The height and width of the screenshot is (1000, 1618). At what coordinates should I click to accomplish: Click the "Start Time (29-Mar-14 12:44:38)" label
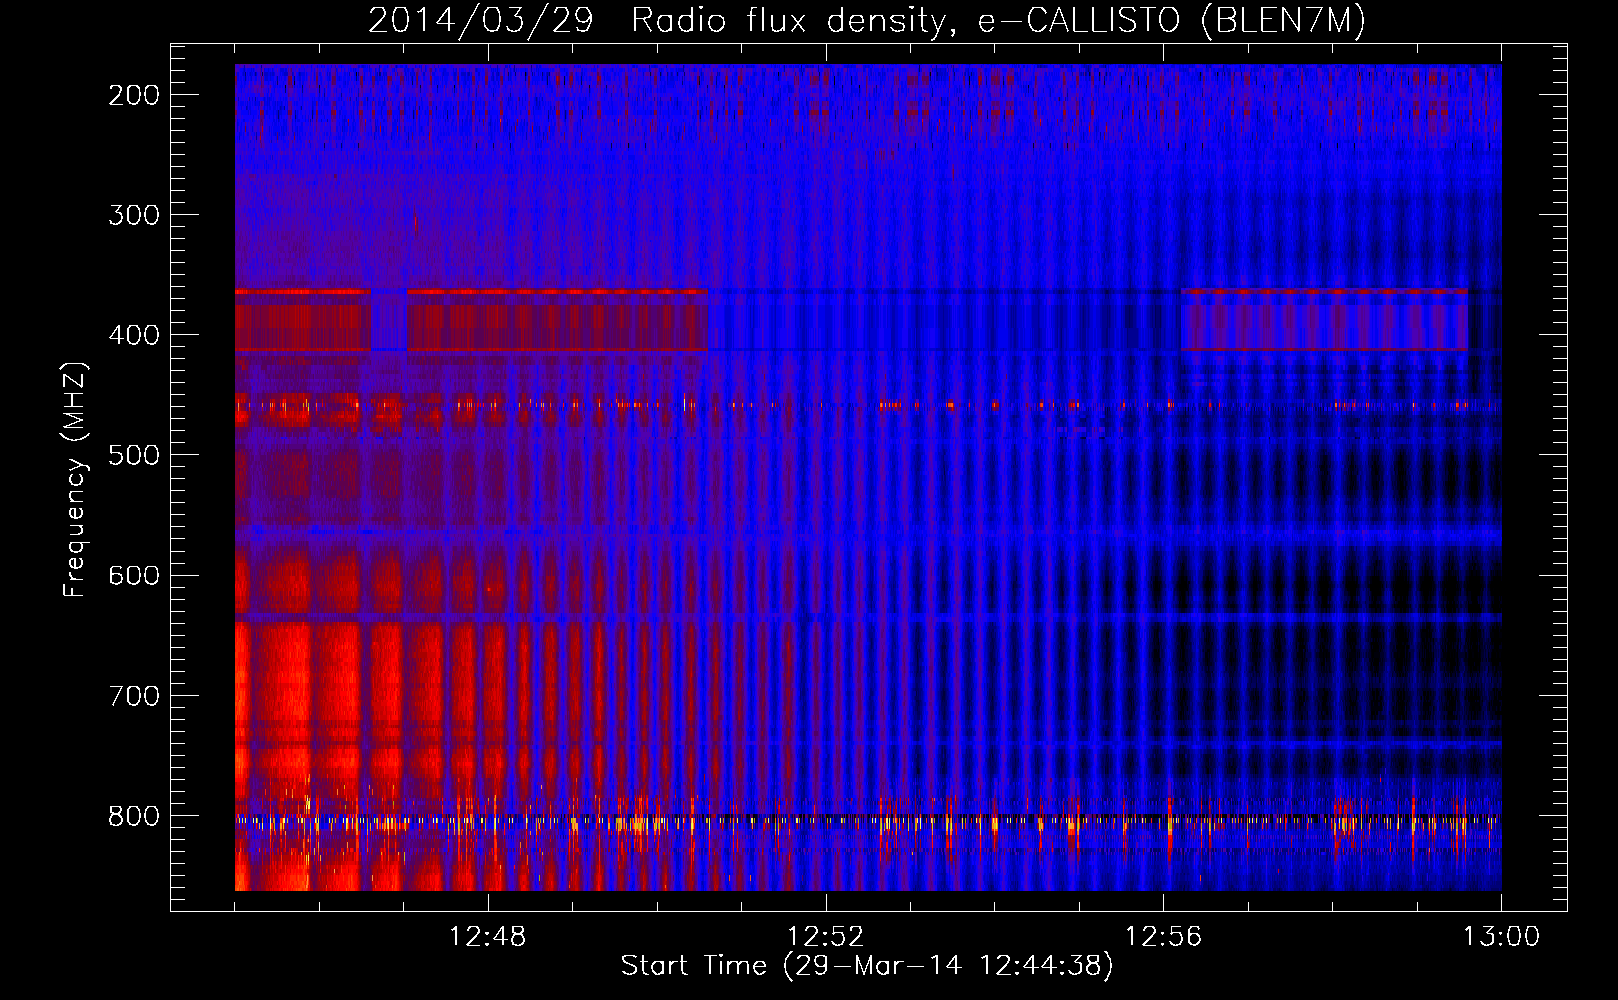tap(867, 966)
